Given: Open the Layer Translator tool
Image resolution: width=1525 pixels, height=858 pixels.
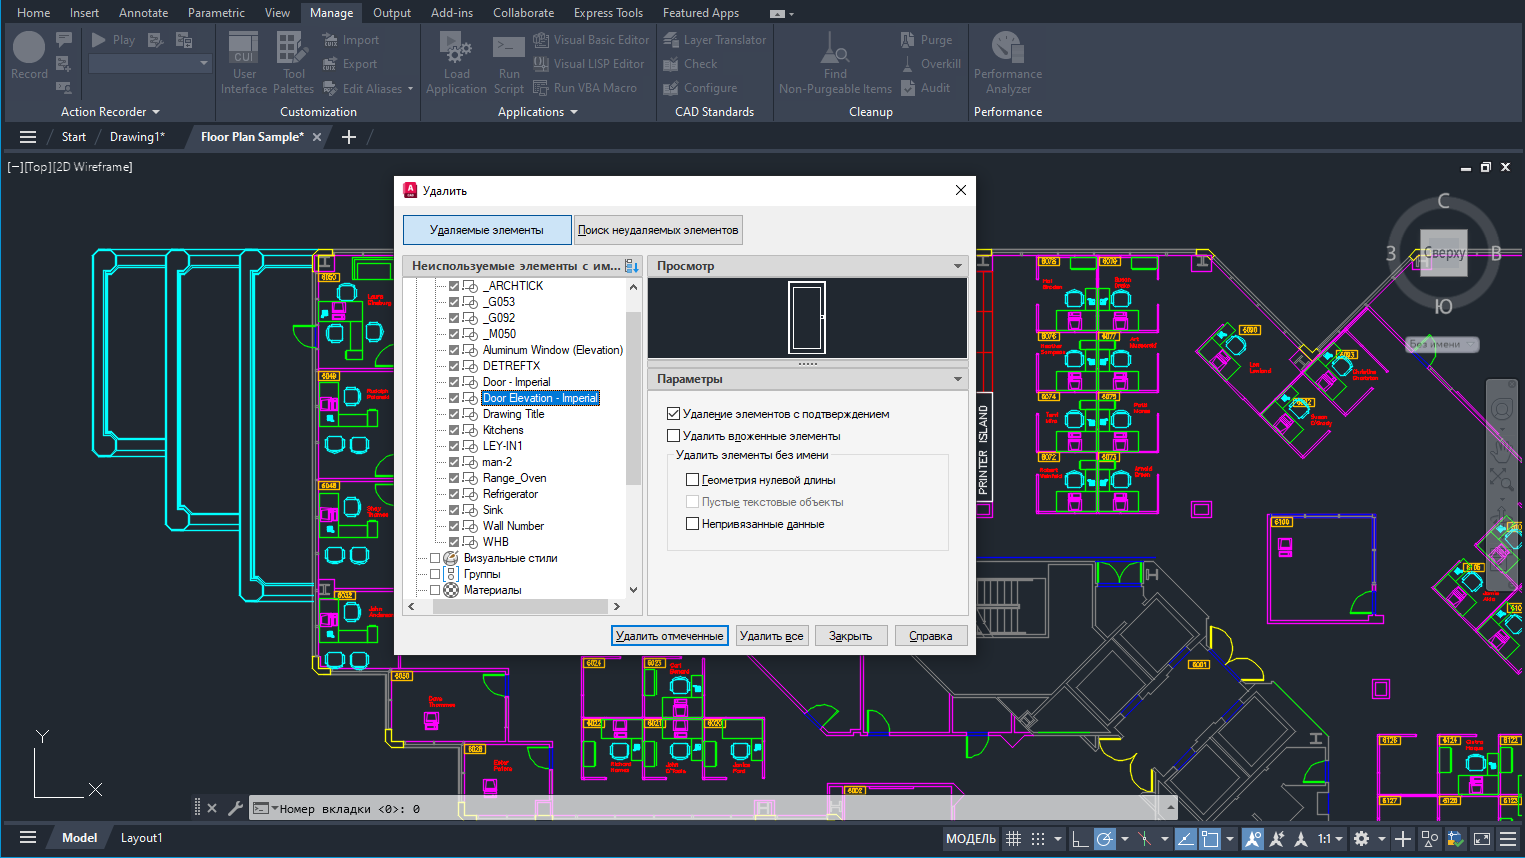Looking at the screenshot, I should coord(715,40).
